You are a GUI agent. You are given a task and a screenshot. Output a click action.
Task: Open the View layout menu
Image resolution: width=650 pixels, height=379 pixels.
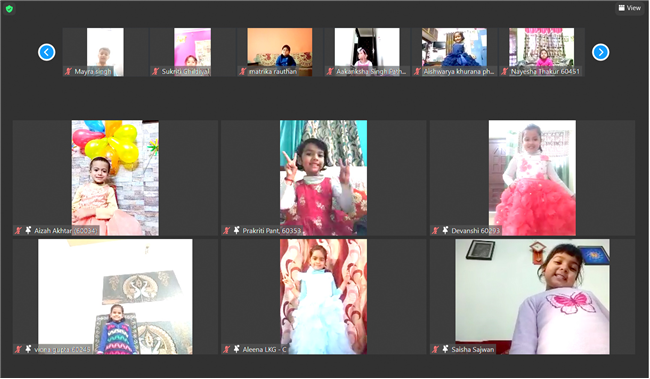tap(629, 8)
